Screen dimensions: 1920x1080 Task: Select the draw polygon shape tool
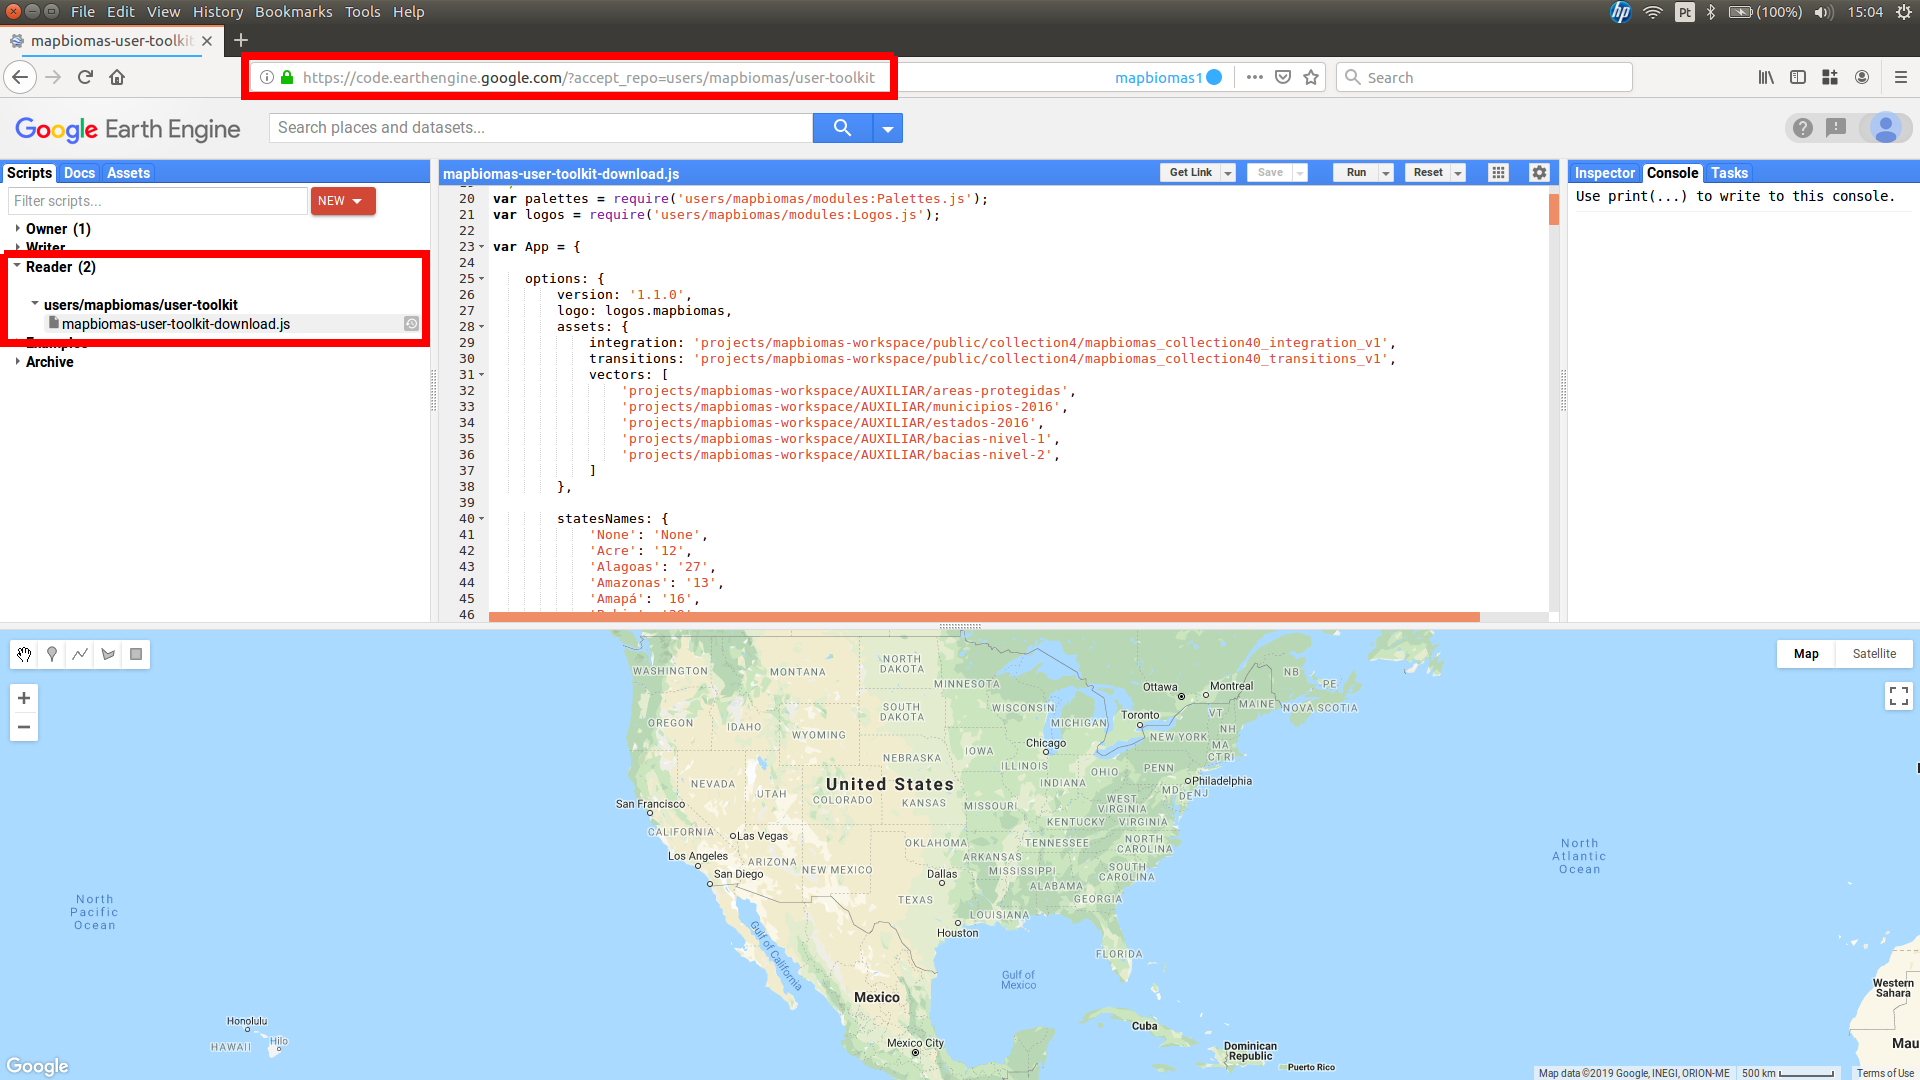[108, 654]
